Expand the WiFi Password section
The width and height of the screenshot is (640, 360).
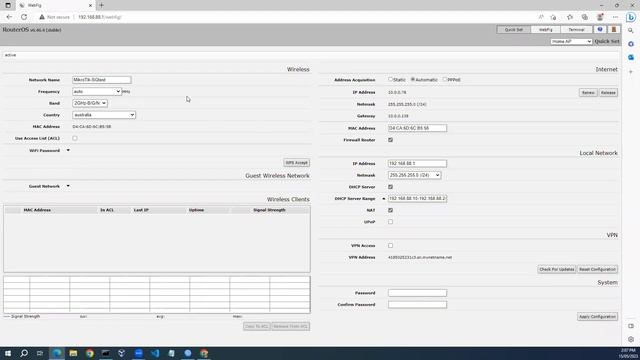pyautogui.click(x=68, y=150)
